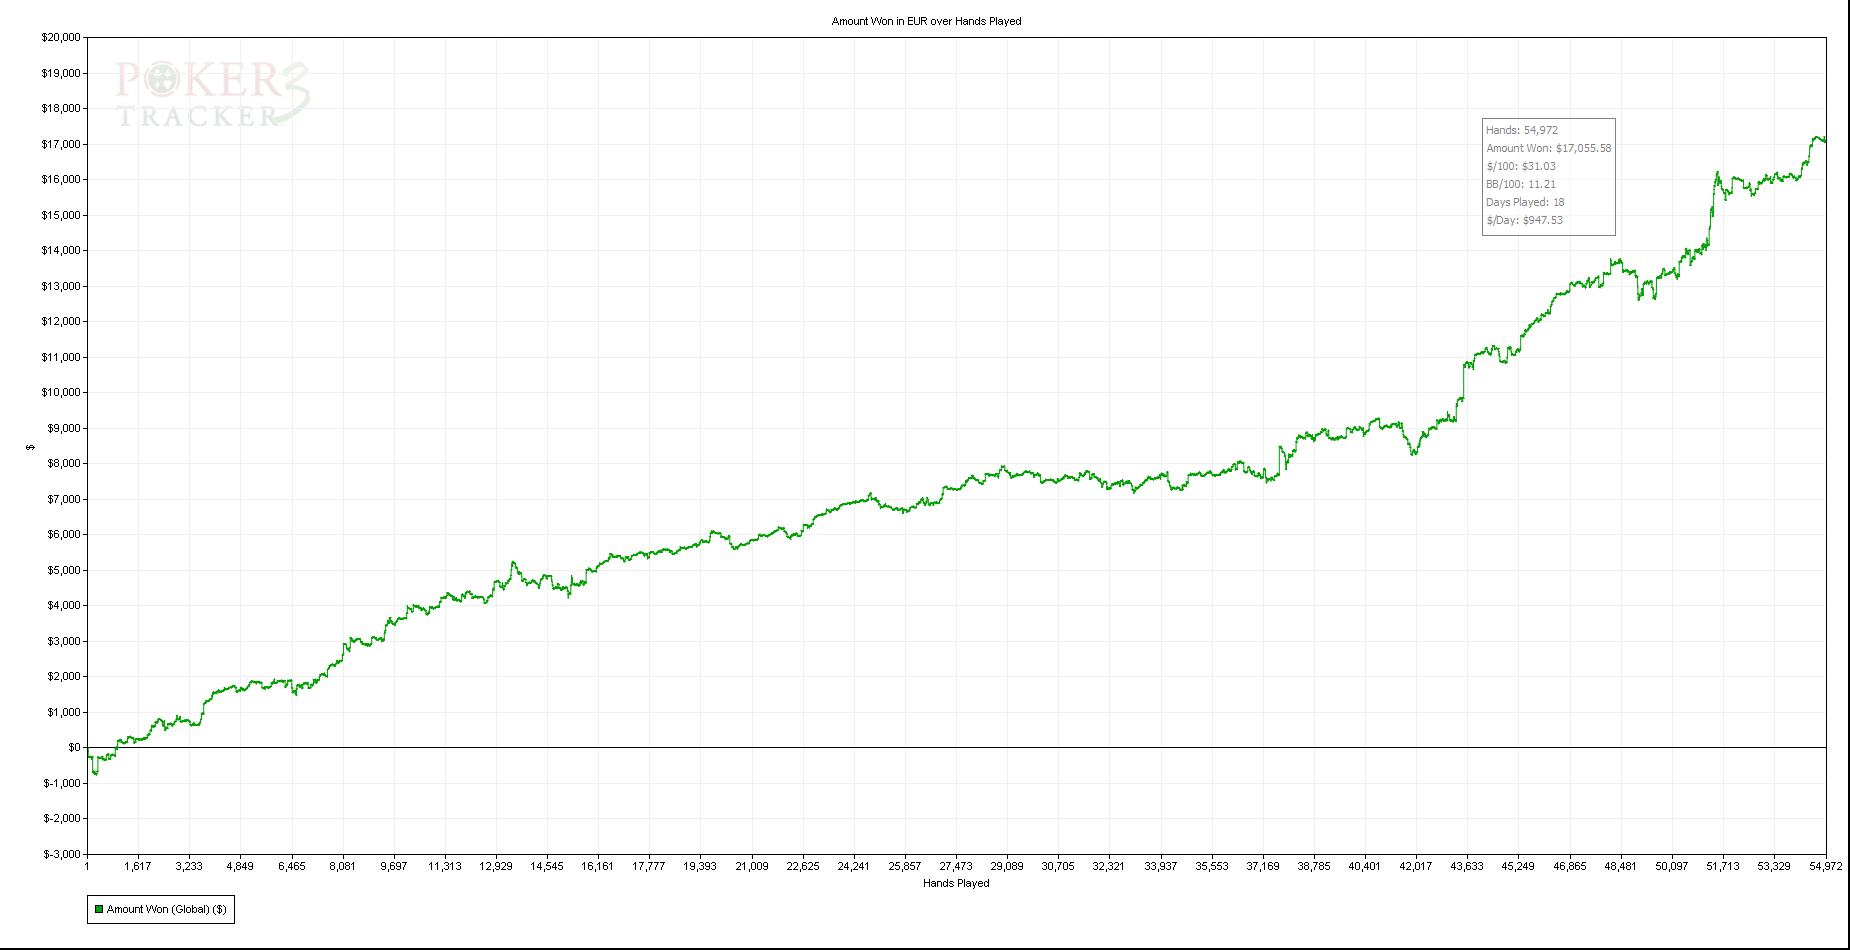Click the $9,000 y-axis label
The width and height of the screenshot is (1850, 950).
(64, 428)
